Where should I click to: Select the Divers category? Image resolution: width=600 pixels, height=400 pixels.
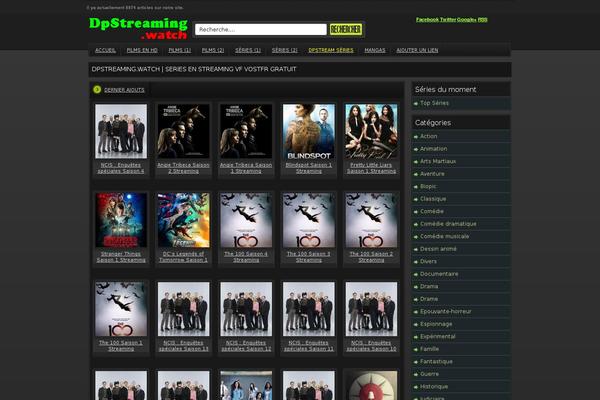(x=428, y=261)
